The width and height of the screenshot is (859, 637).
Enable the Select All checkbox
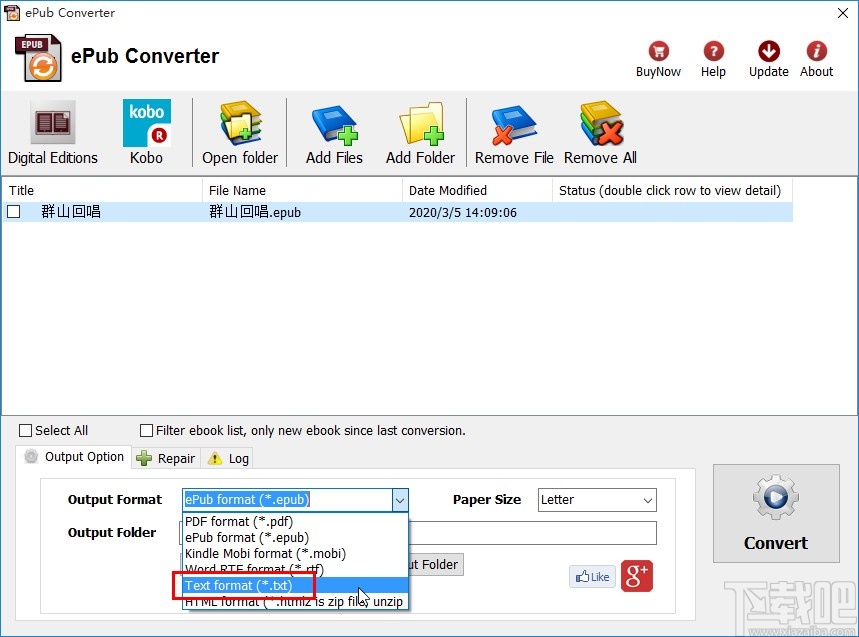click(25, 431)
